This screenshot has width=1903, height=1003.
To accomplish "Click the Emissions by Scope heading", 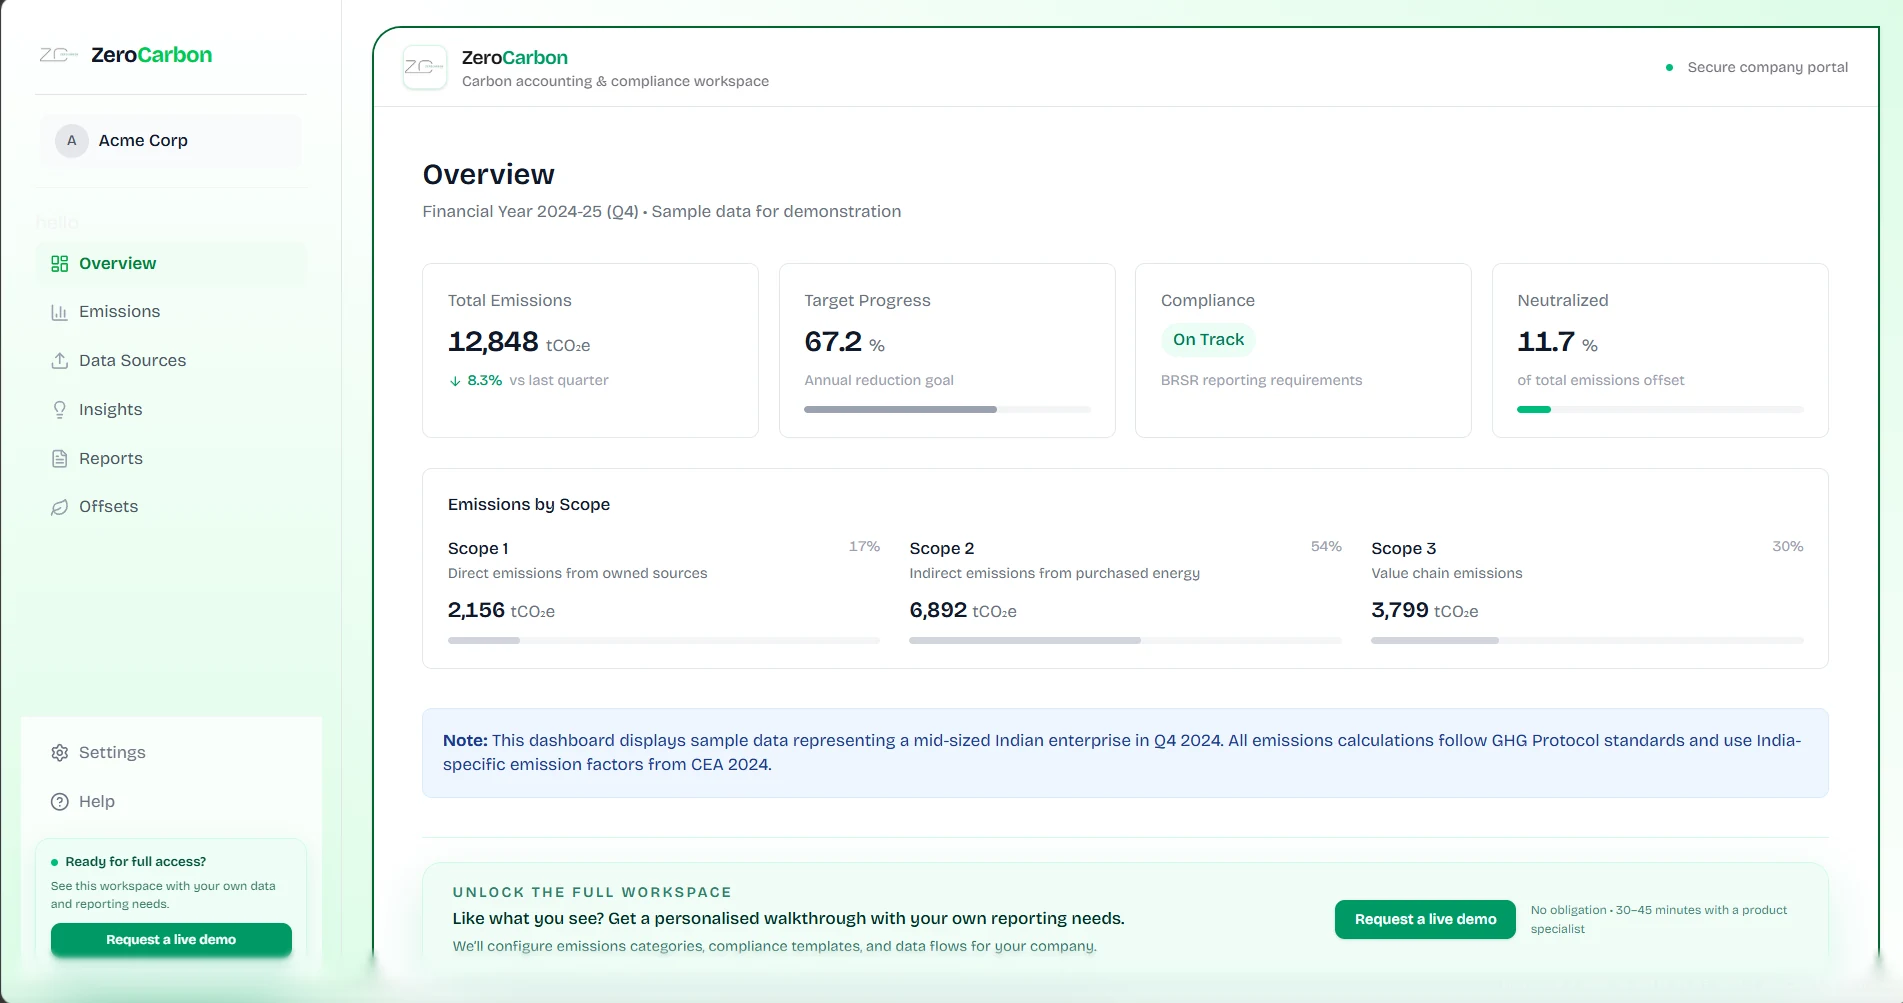I will point(529,505).
